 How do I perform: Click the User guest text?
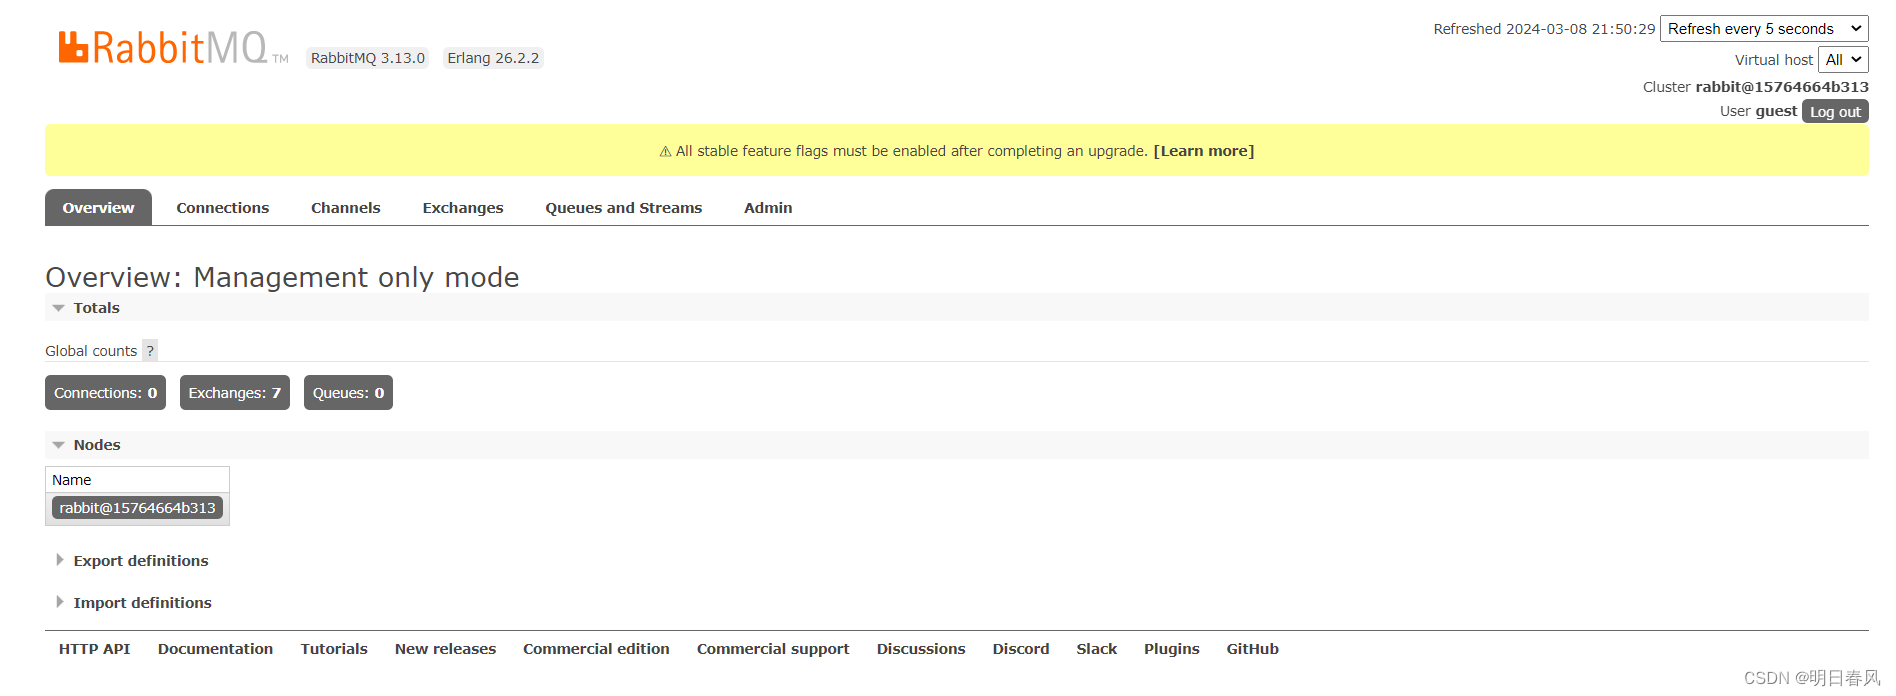(x=1758, y=111)
